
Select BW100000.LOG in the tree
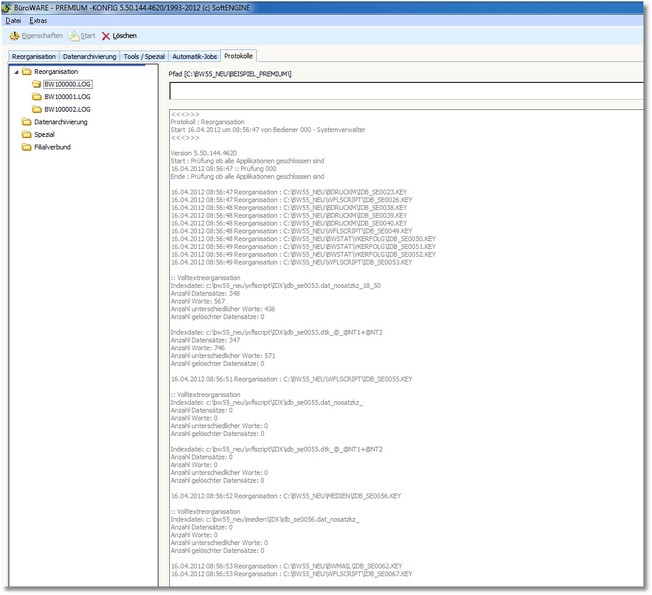(68, 85)
